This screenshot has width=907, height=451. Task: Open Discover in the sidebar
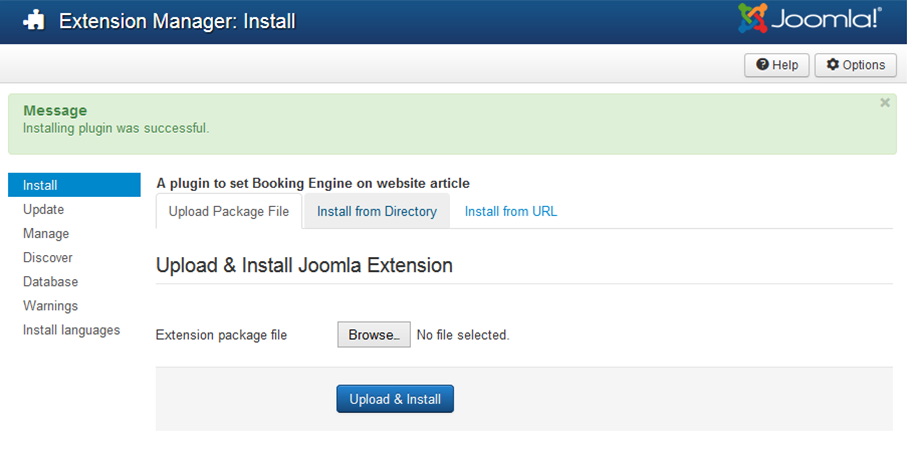[47, 258]
